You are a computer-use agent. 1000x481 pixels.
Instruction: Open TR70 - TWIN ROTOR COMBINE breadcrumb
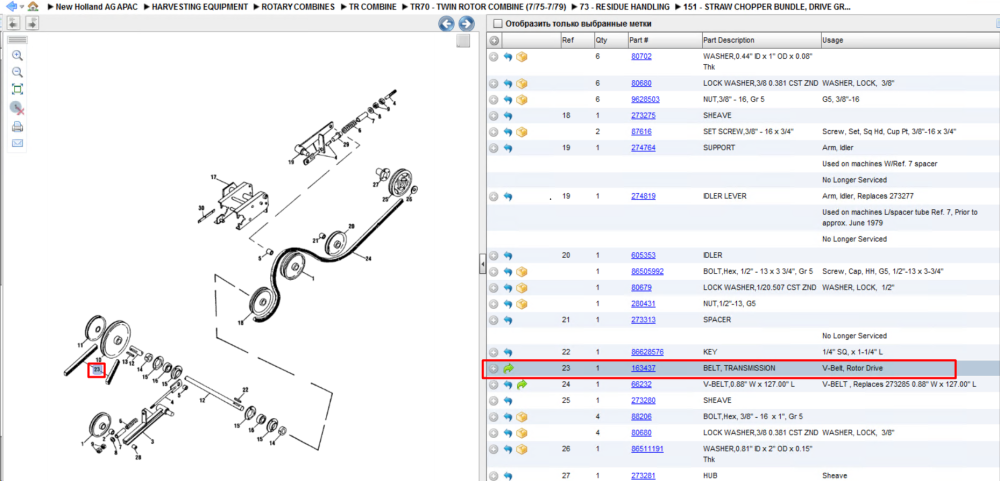coord(487,8)
